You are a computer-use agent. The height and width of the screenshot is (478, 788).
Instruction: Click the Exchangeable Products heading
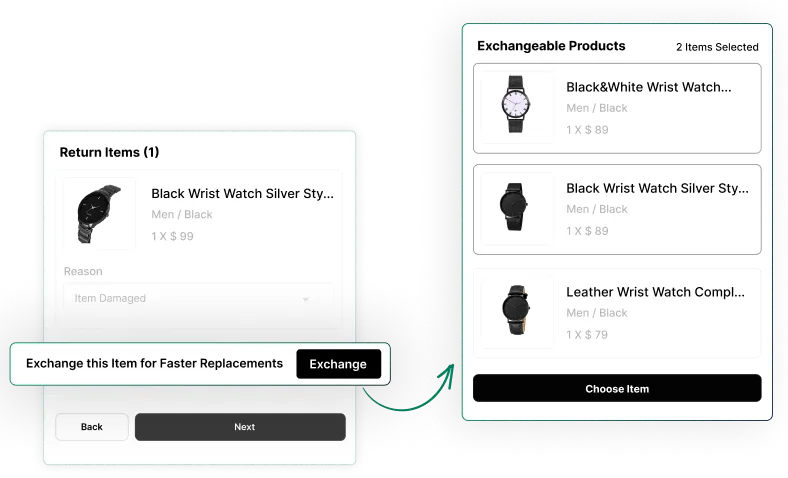tap(551, 46)
